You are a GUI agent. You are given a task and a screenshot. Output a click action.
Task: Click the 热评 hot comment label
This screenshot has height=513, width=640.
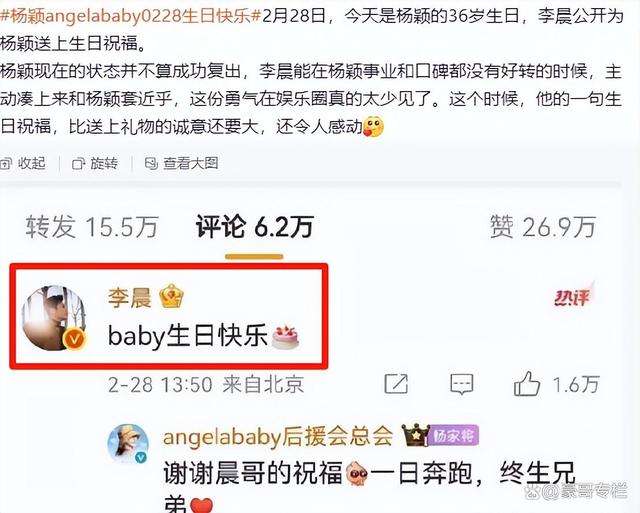[x=572, y=297]
